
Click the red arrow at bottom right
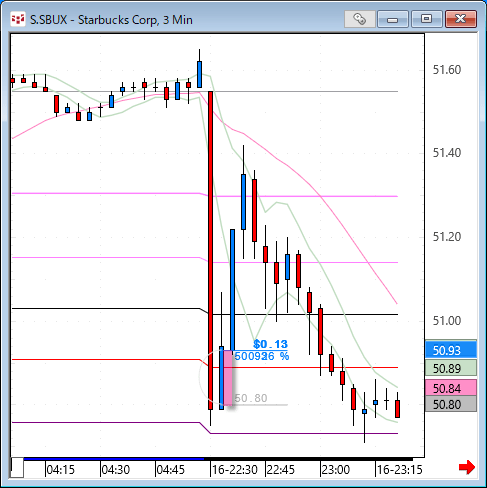[467, 467]
